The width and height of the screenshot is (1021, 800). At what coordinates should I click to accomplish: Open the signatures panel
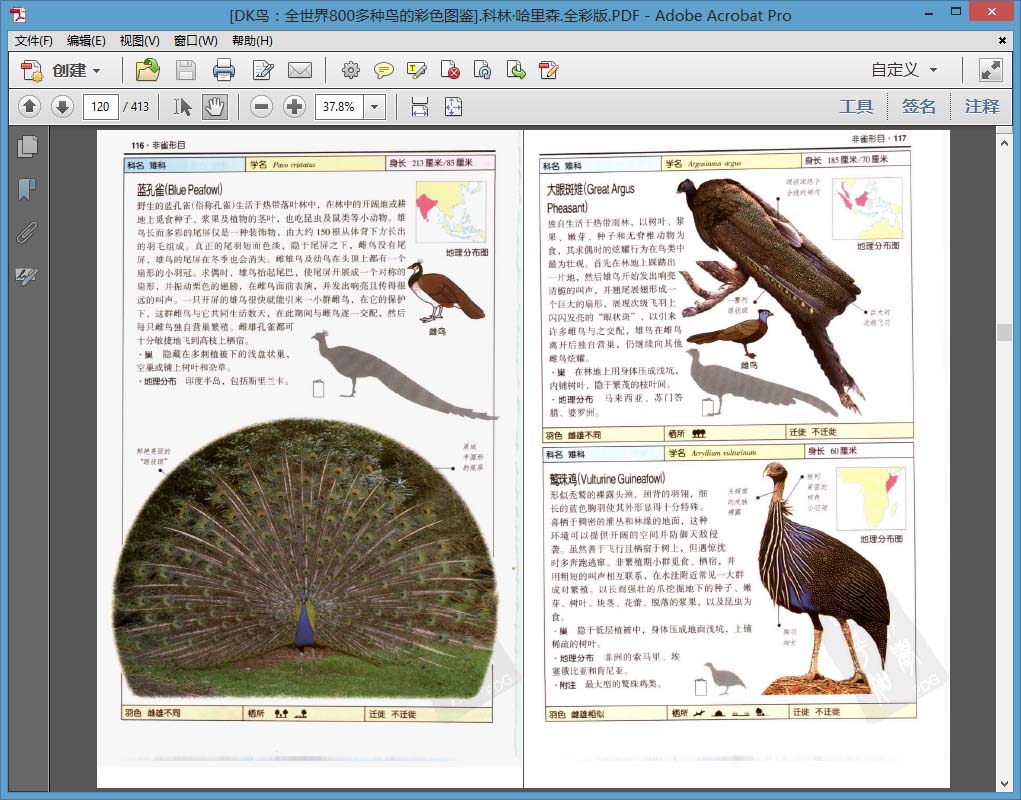click(27, 276)
